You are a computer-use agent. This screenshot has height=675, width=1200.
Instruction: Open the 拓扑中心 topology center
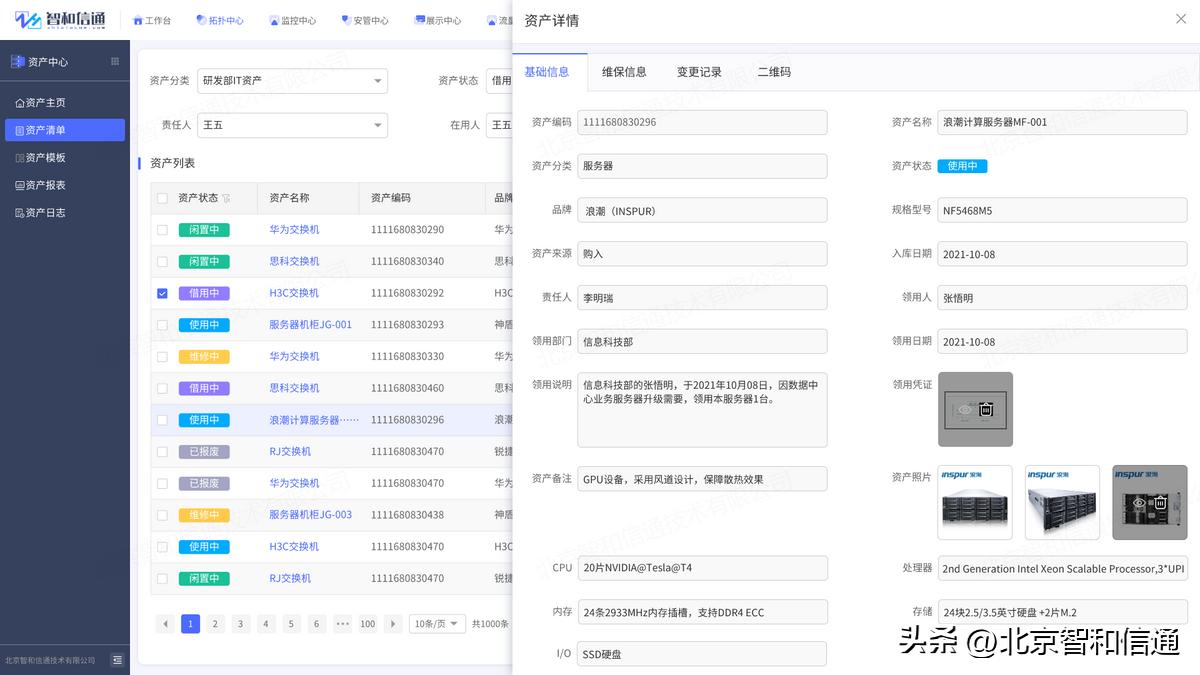click(222, 19)
